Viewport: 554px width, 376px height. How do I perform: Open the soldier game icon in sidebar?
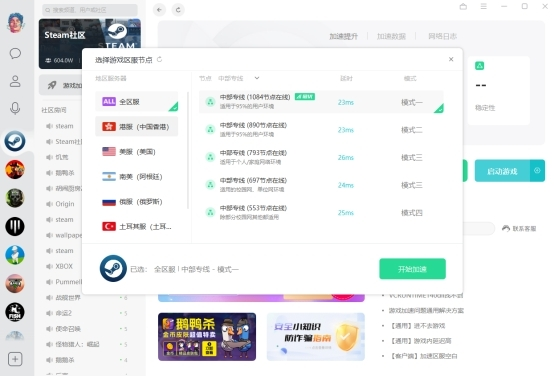pyautogui.click(x=15, y=198)
